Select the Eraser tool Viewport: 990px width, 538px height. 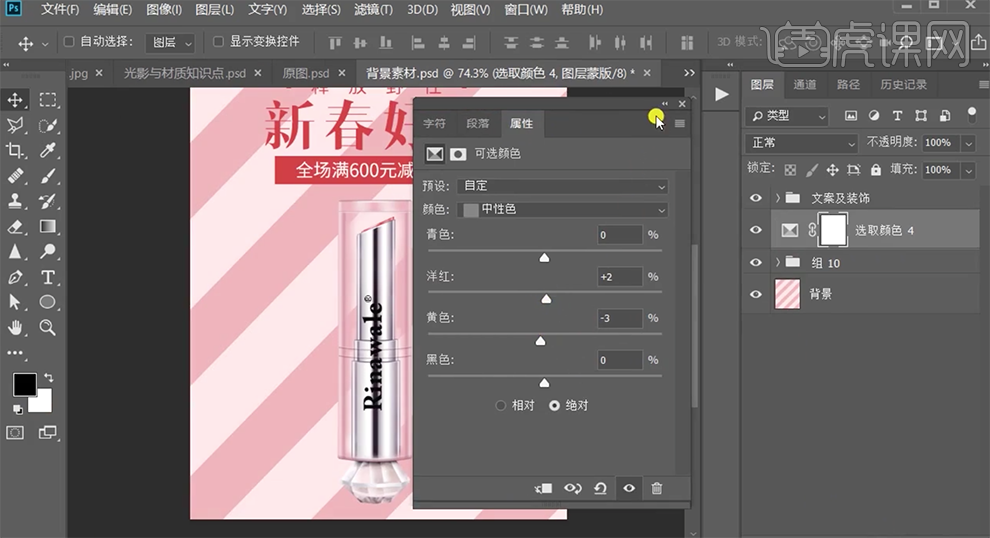pyautogui.click(x=15, y=226)
